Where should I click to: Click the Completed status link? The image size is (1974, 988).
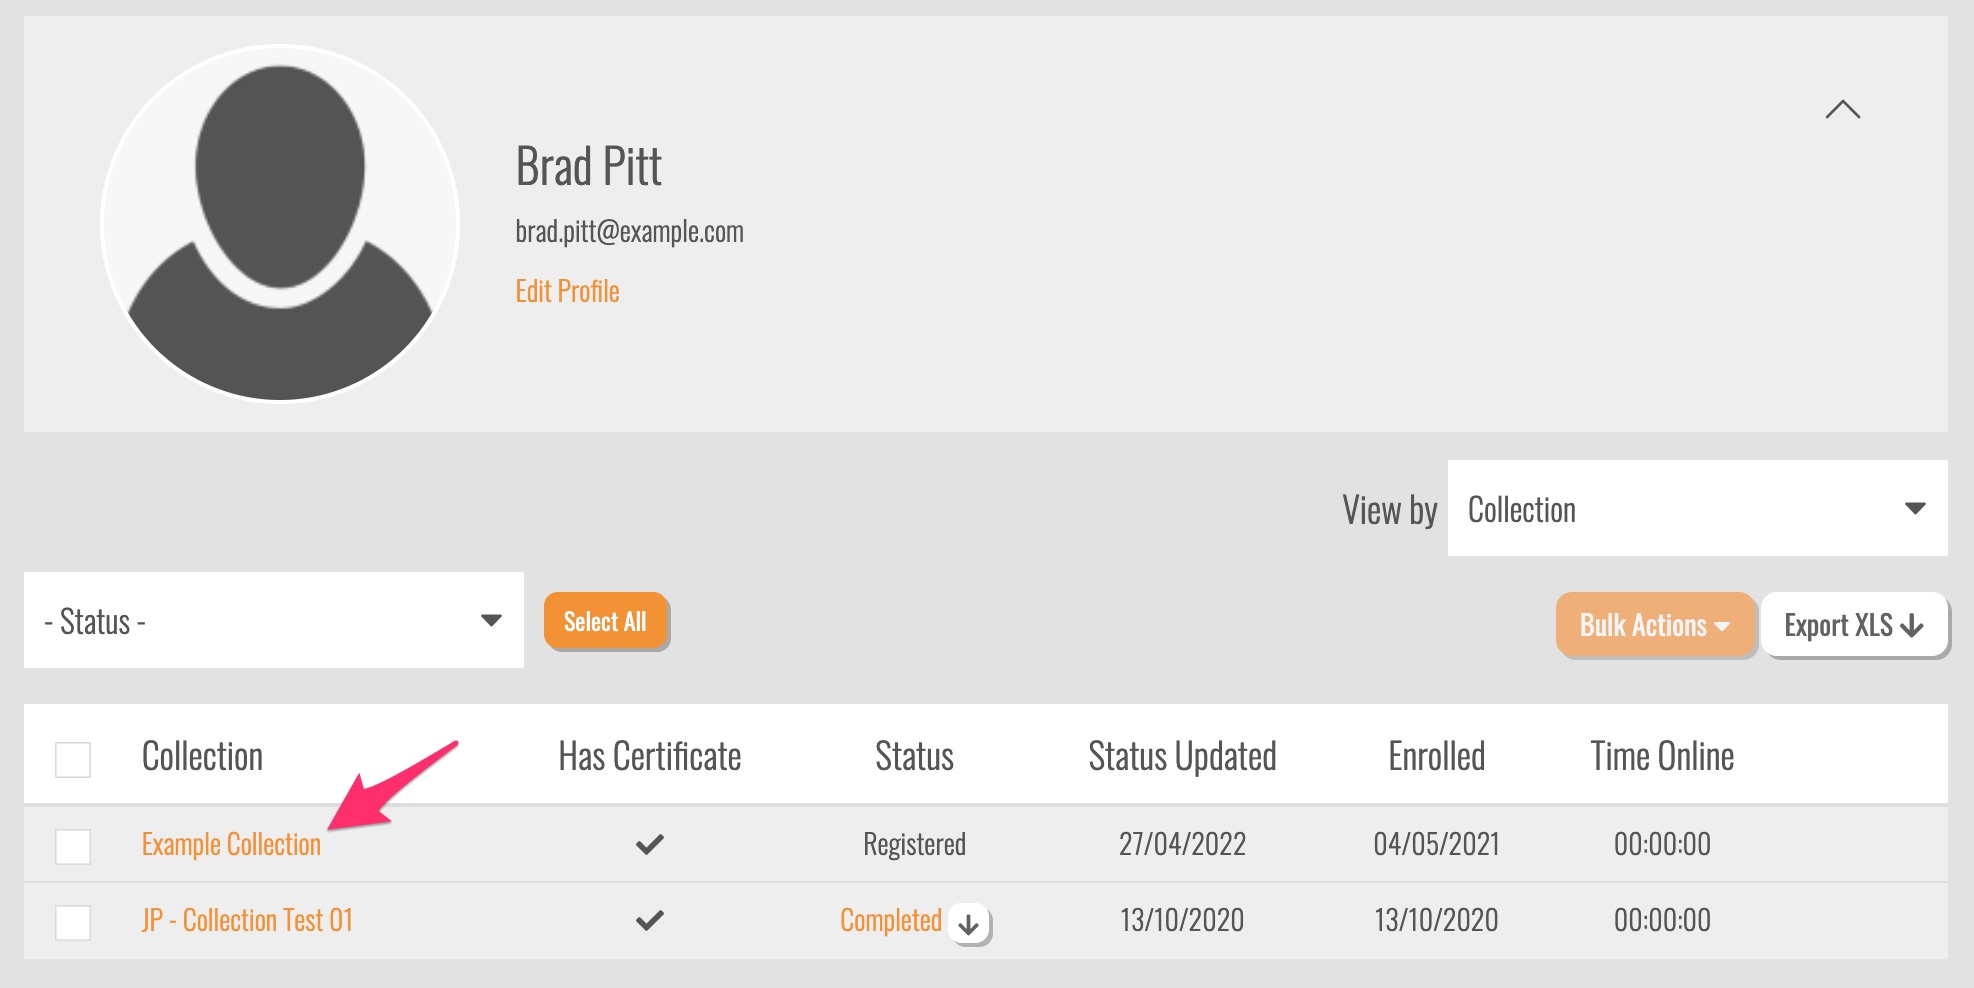coord(890,921)
